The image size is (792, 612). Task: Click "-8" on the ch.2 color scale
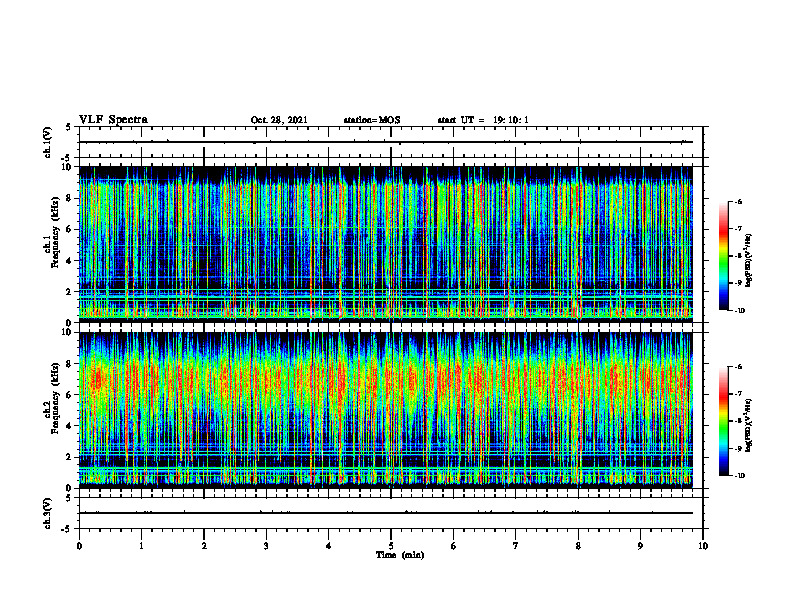click(x=738, y=421)
